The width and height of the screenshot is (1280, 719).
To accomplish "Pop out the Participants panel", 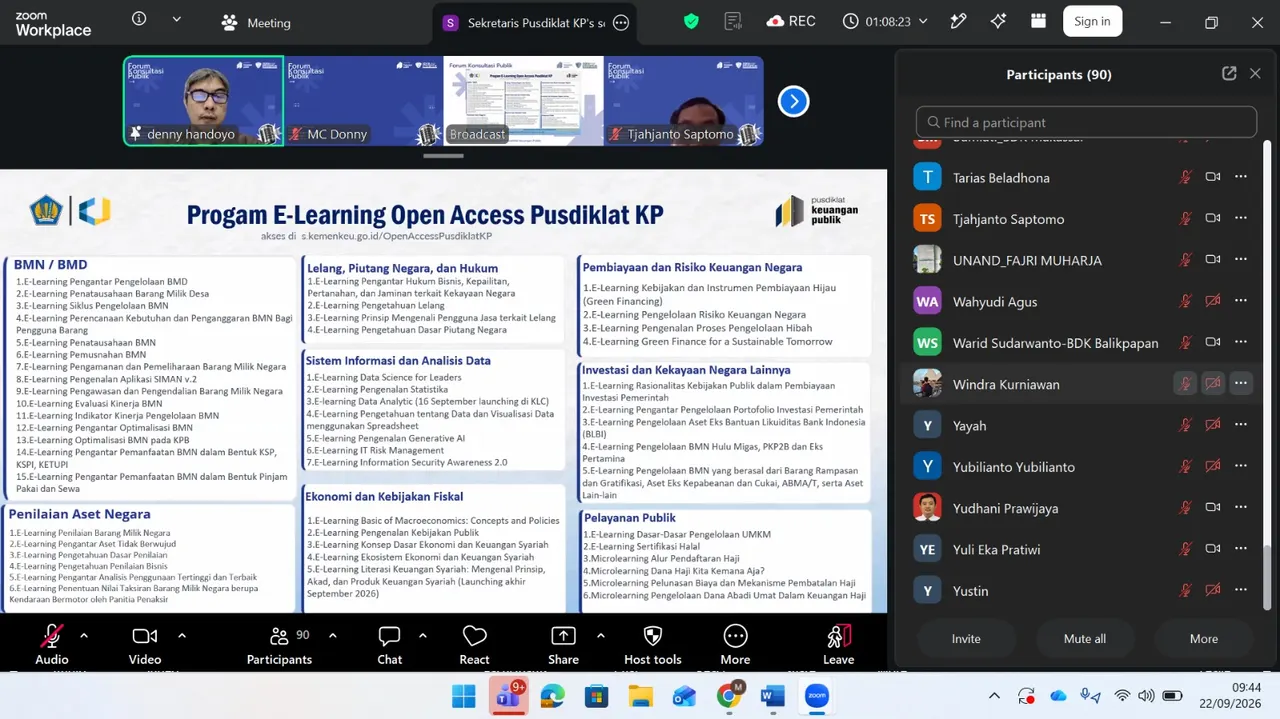I will coord(1229,74).
